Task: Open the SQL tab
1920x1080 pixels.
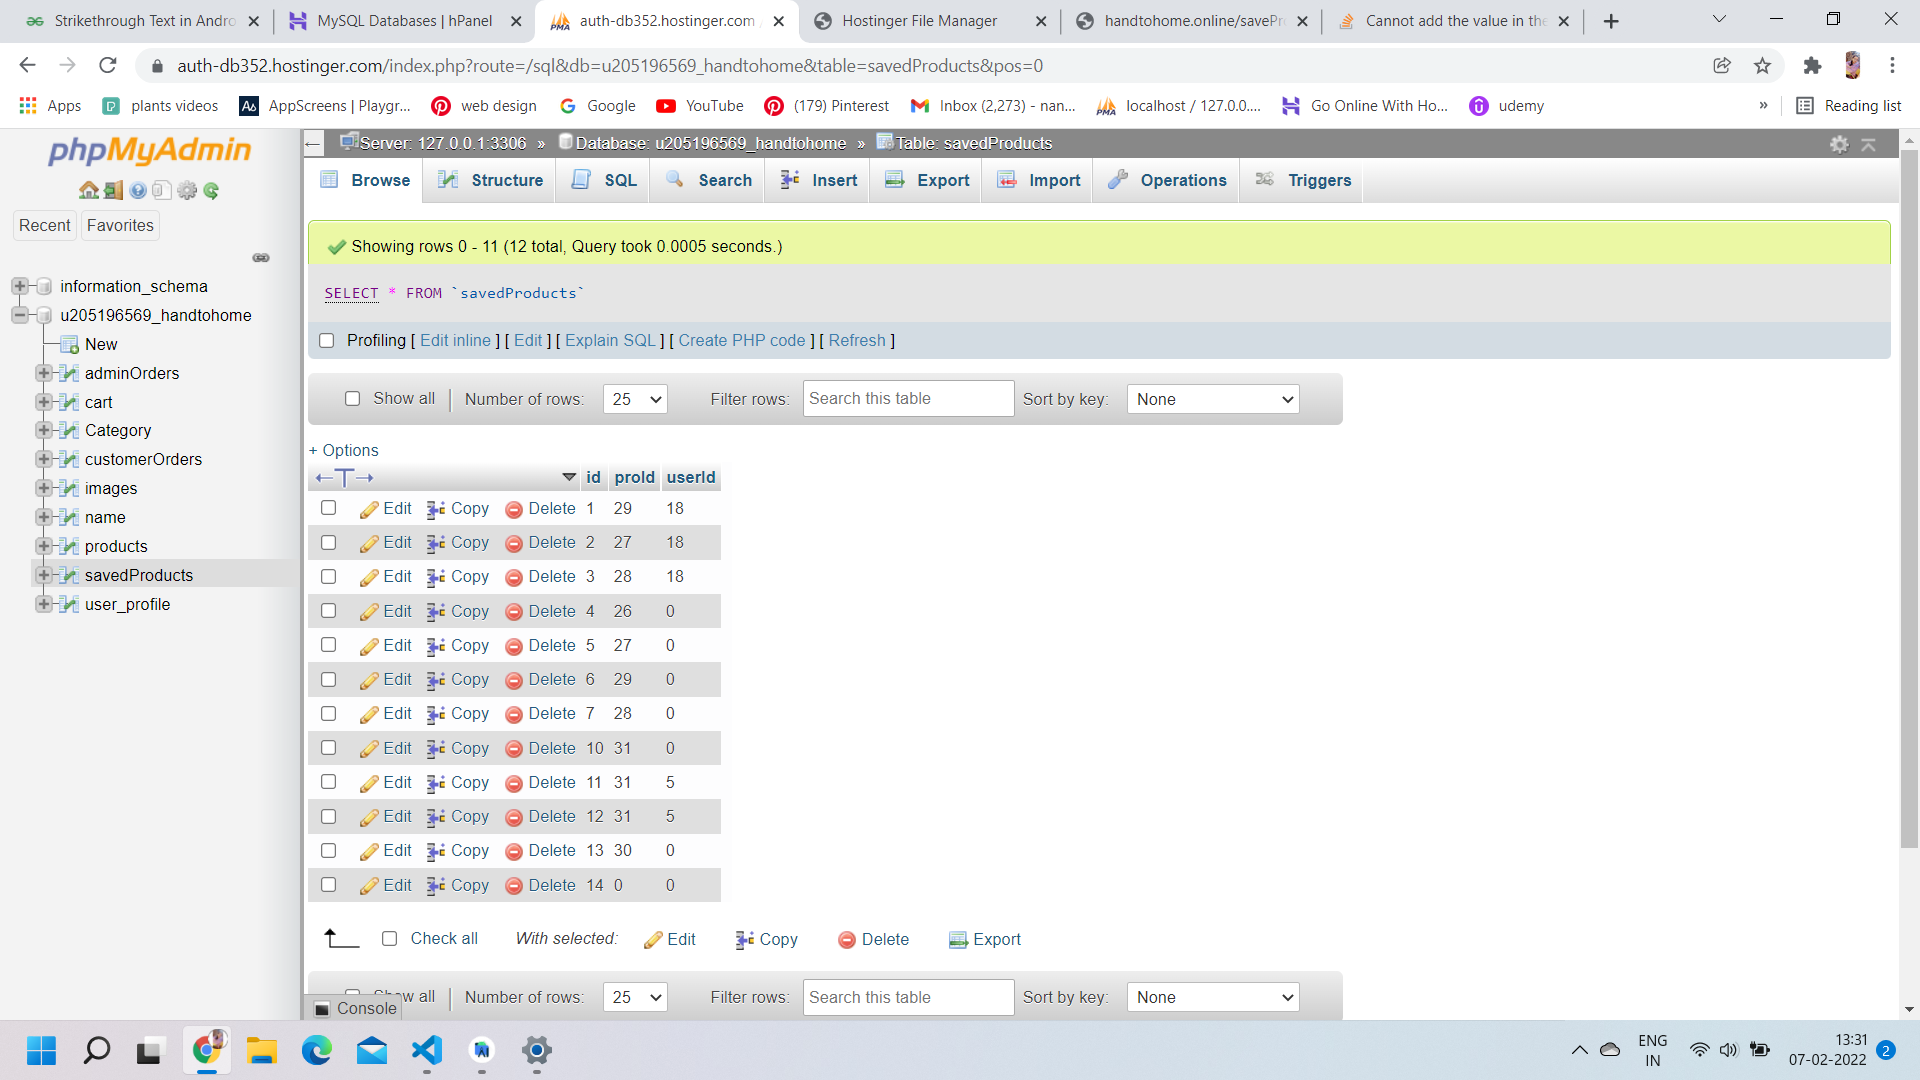Action: [x=604, y=180]
